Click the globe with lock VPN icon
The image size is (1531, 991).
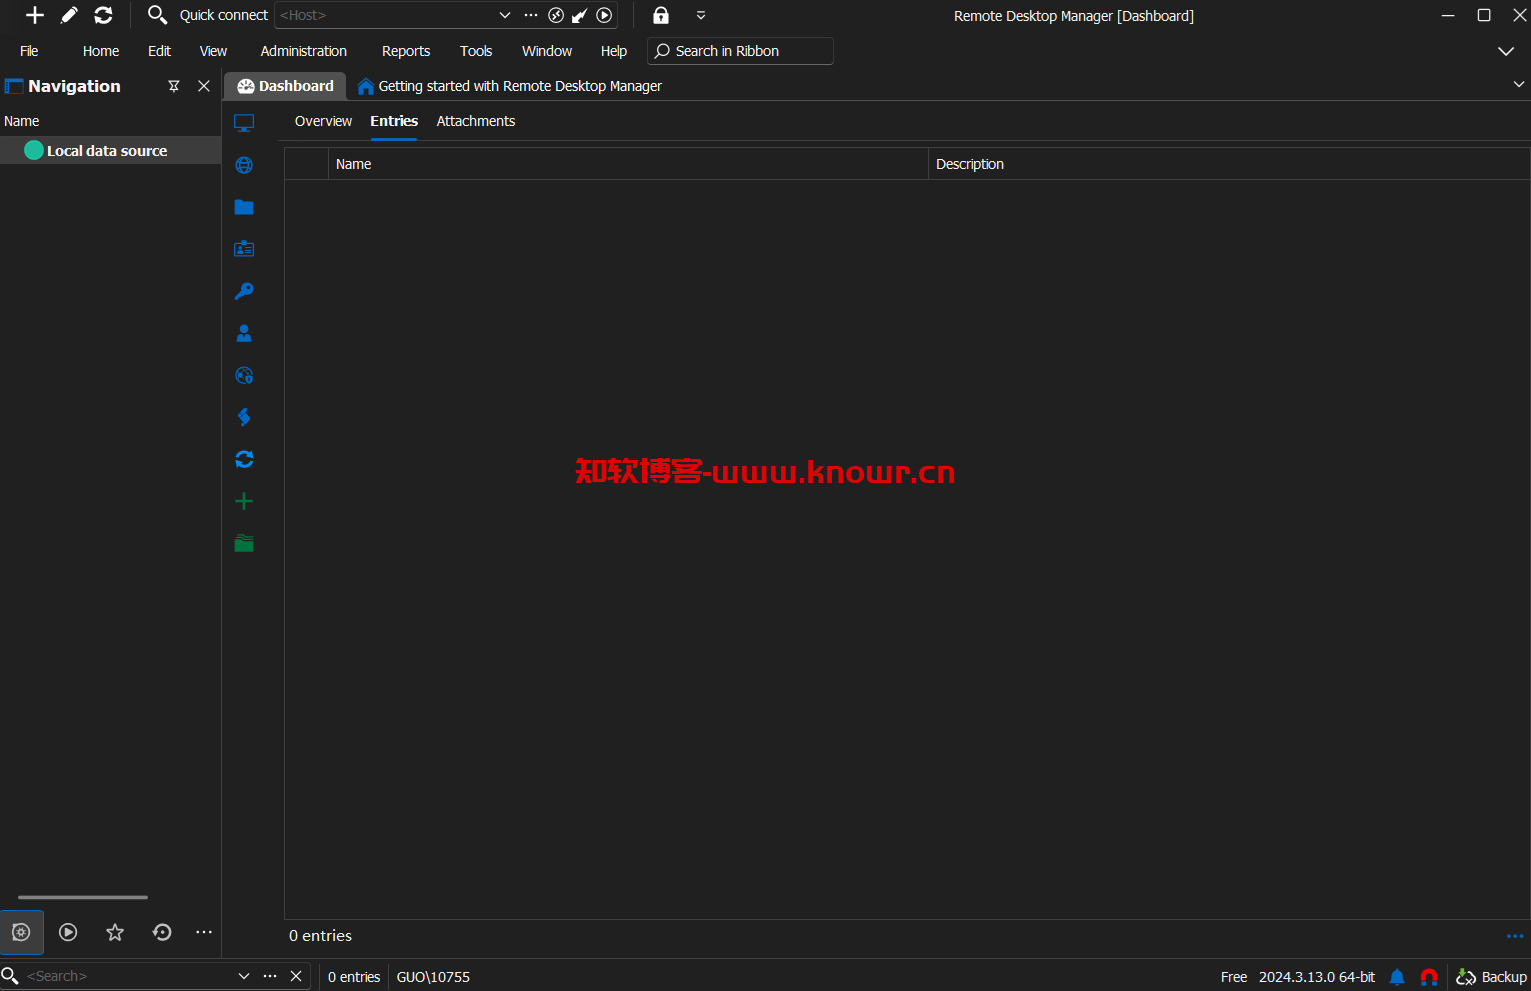(244, 375)
